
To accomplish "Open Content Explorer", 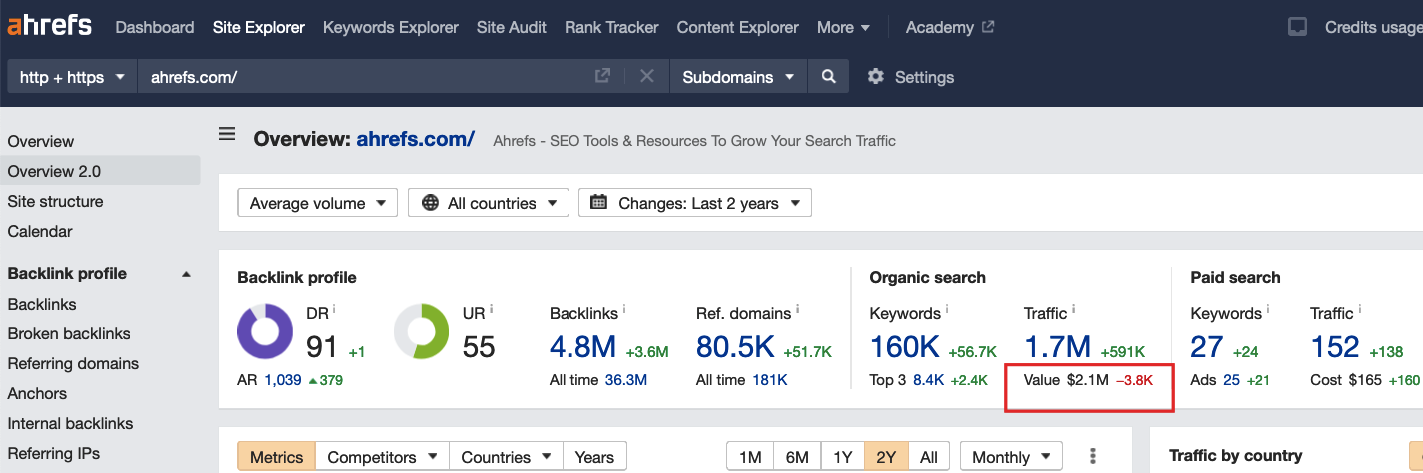I will pos(738,27).
